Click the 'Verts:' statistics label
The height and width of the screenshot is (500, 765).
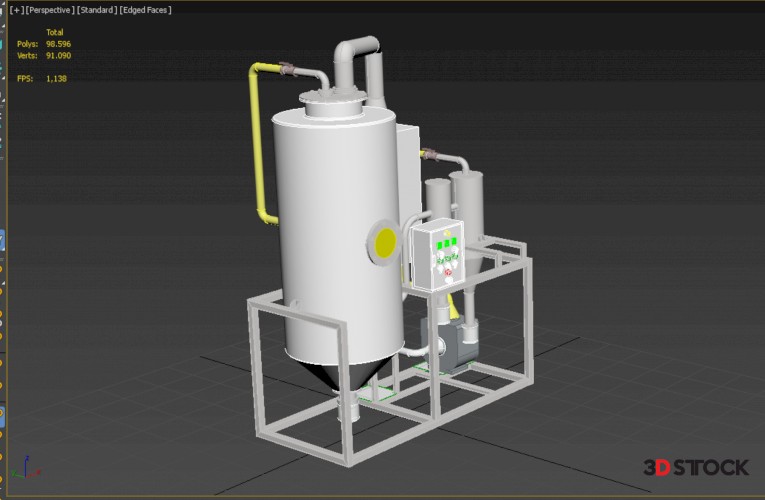pyautogui.click(x=27, y=56)
